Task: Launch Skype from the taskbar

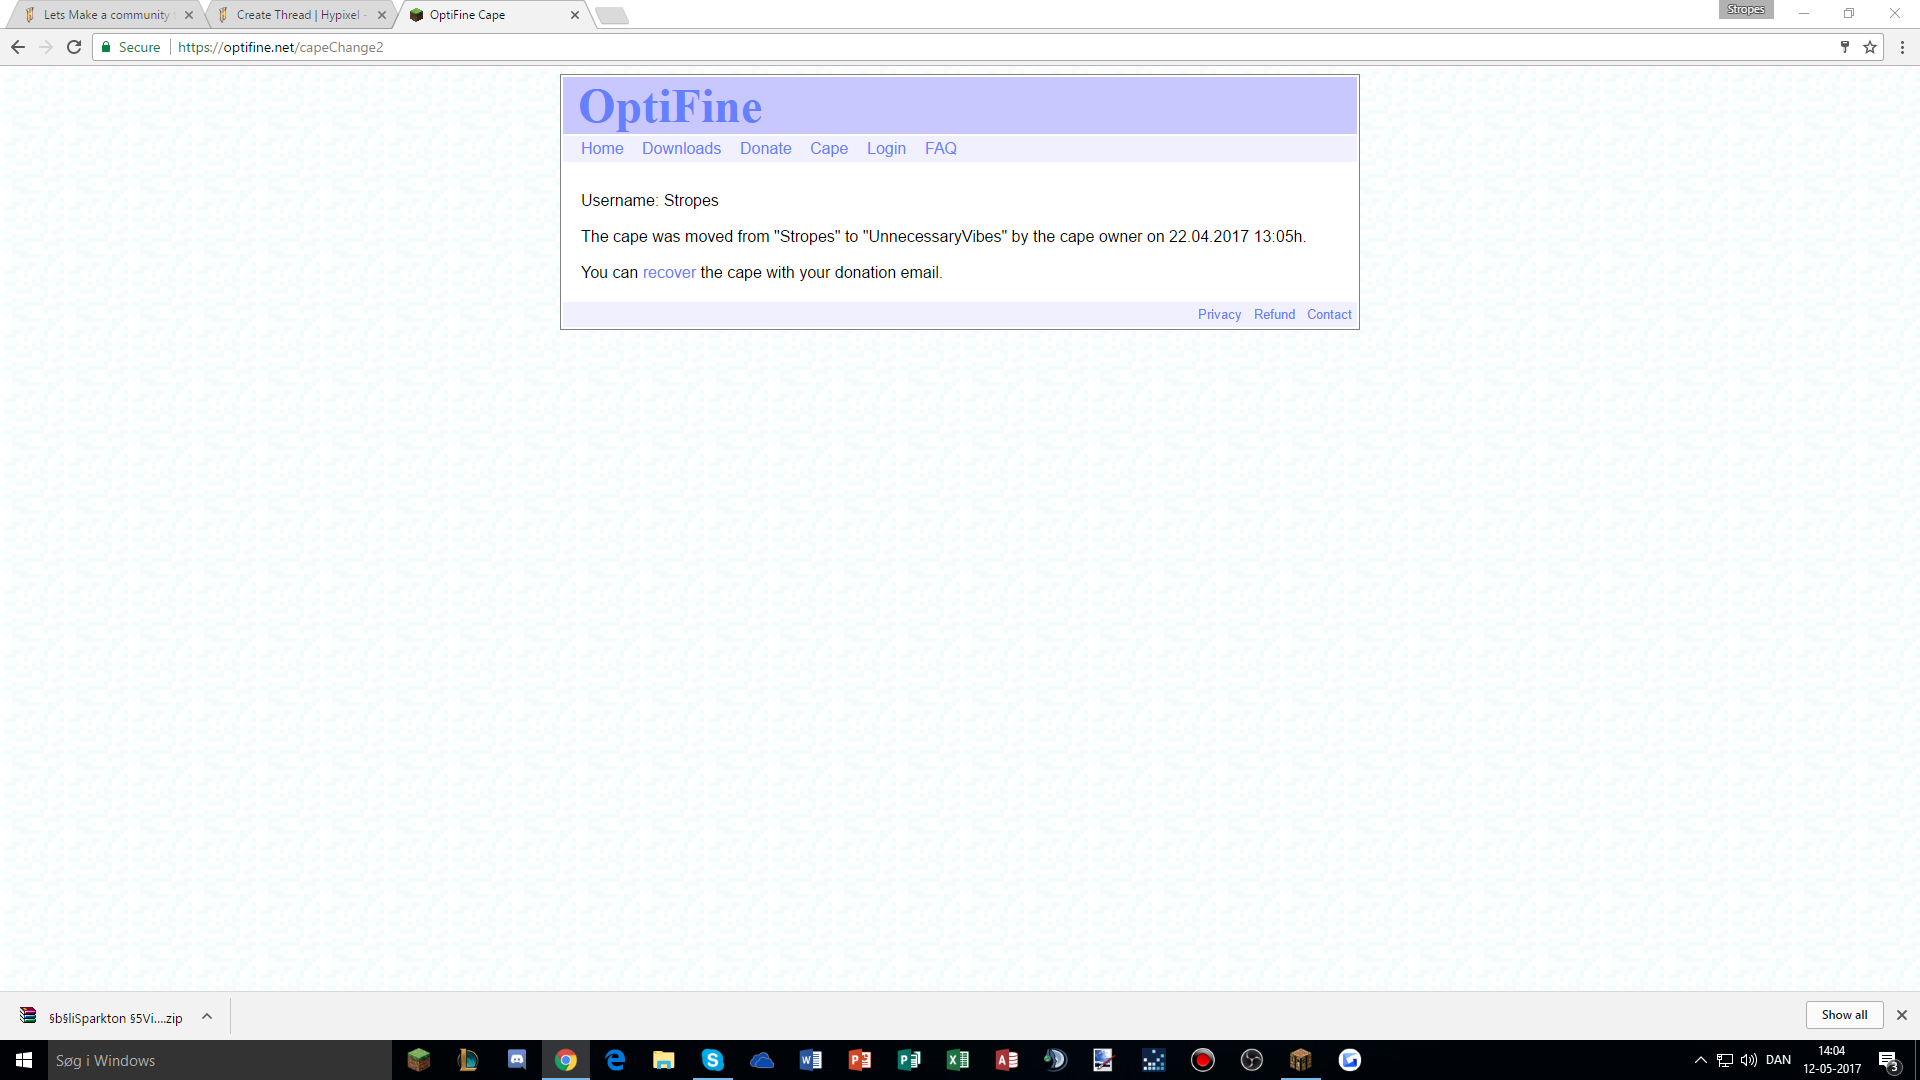Action: [712, 1060]
